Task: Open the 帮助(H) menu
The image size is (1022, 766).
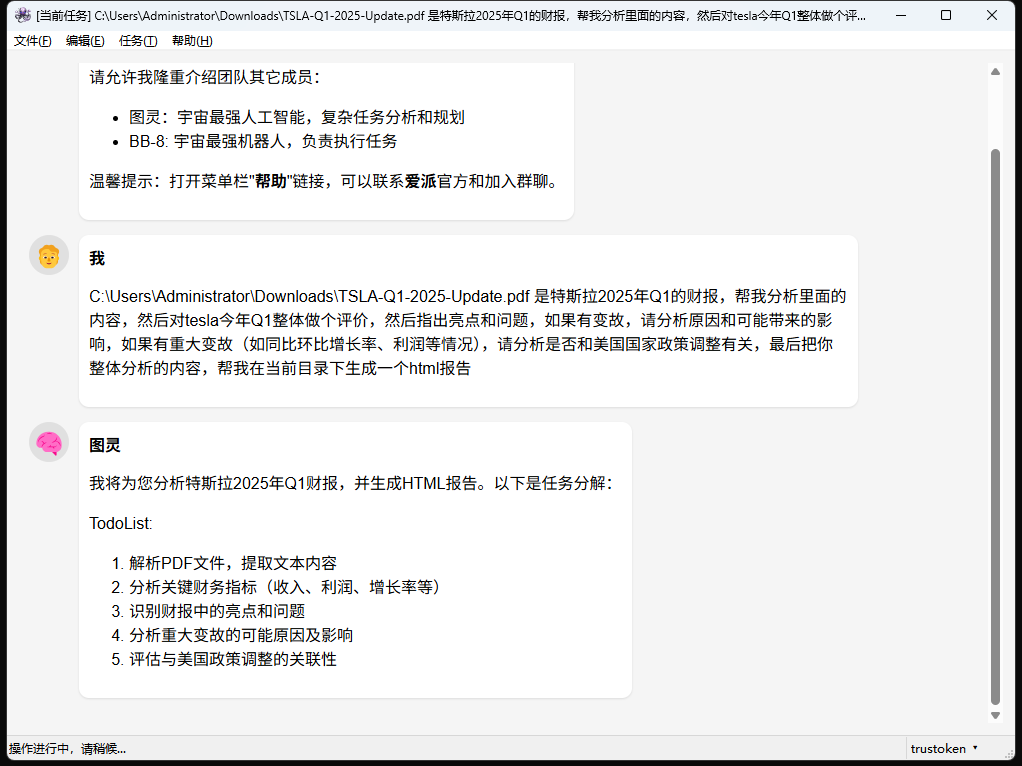Action: (192, 40)
